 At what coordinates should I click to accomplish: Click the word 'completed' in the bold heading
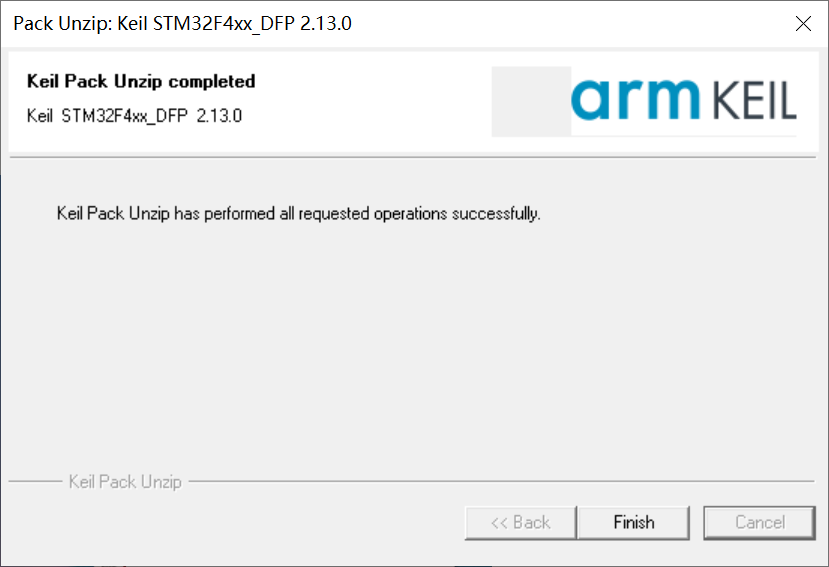pos(213,81)
